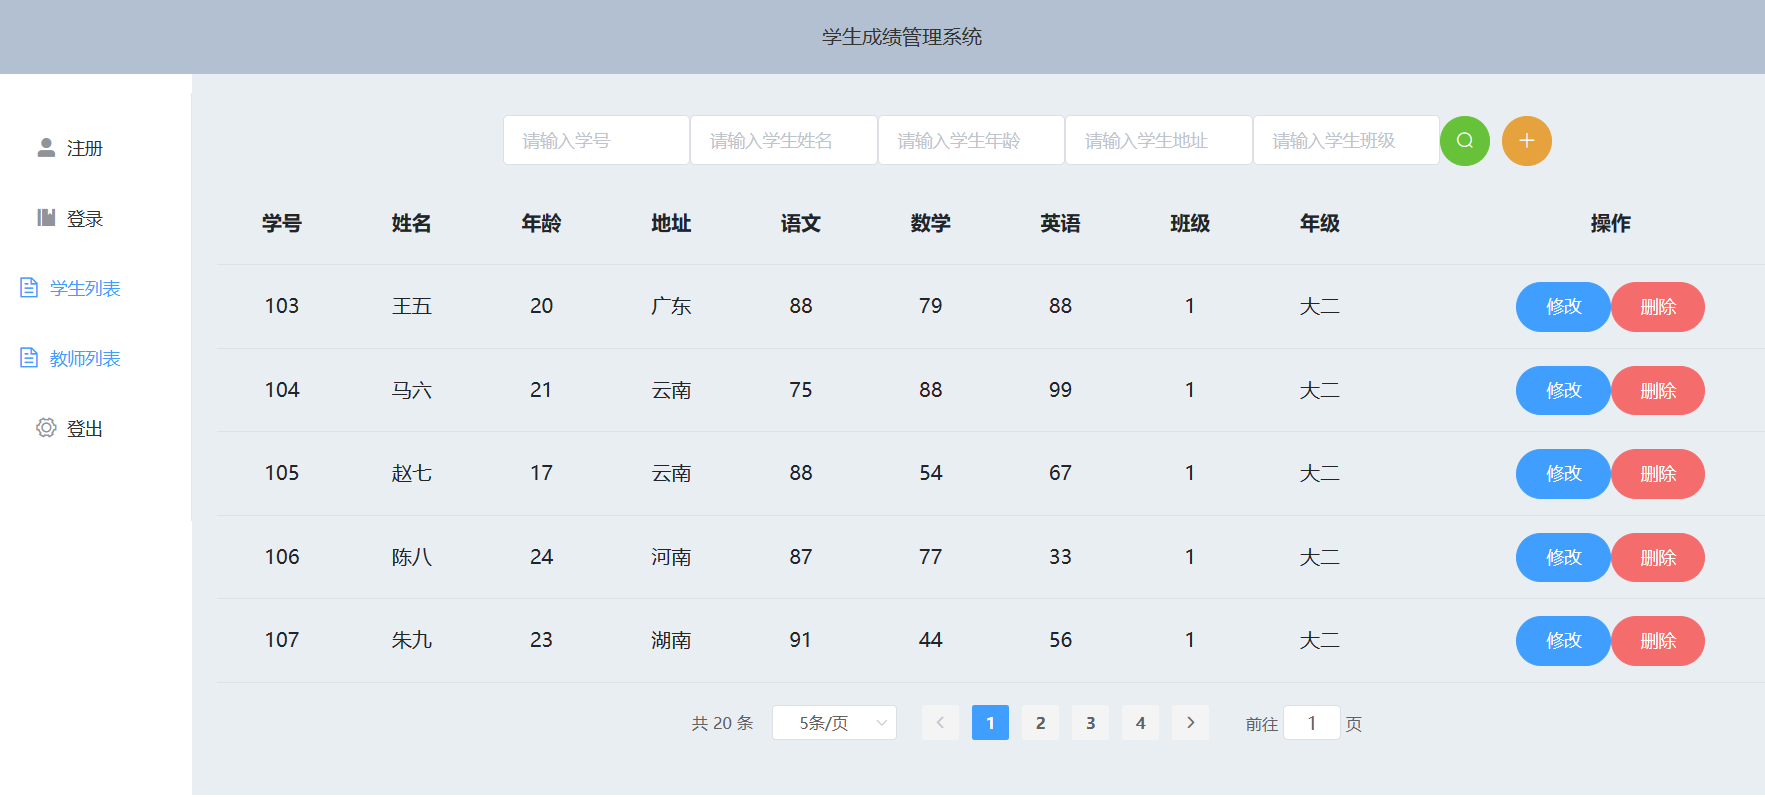Switch to page 4
The image size is (1765, 797).
(x=1140, y=723)
